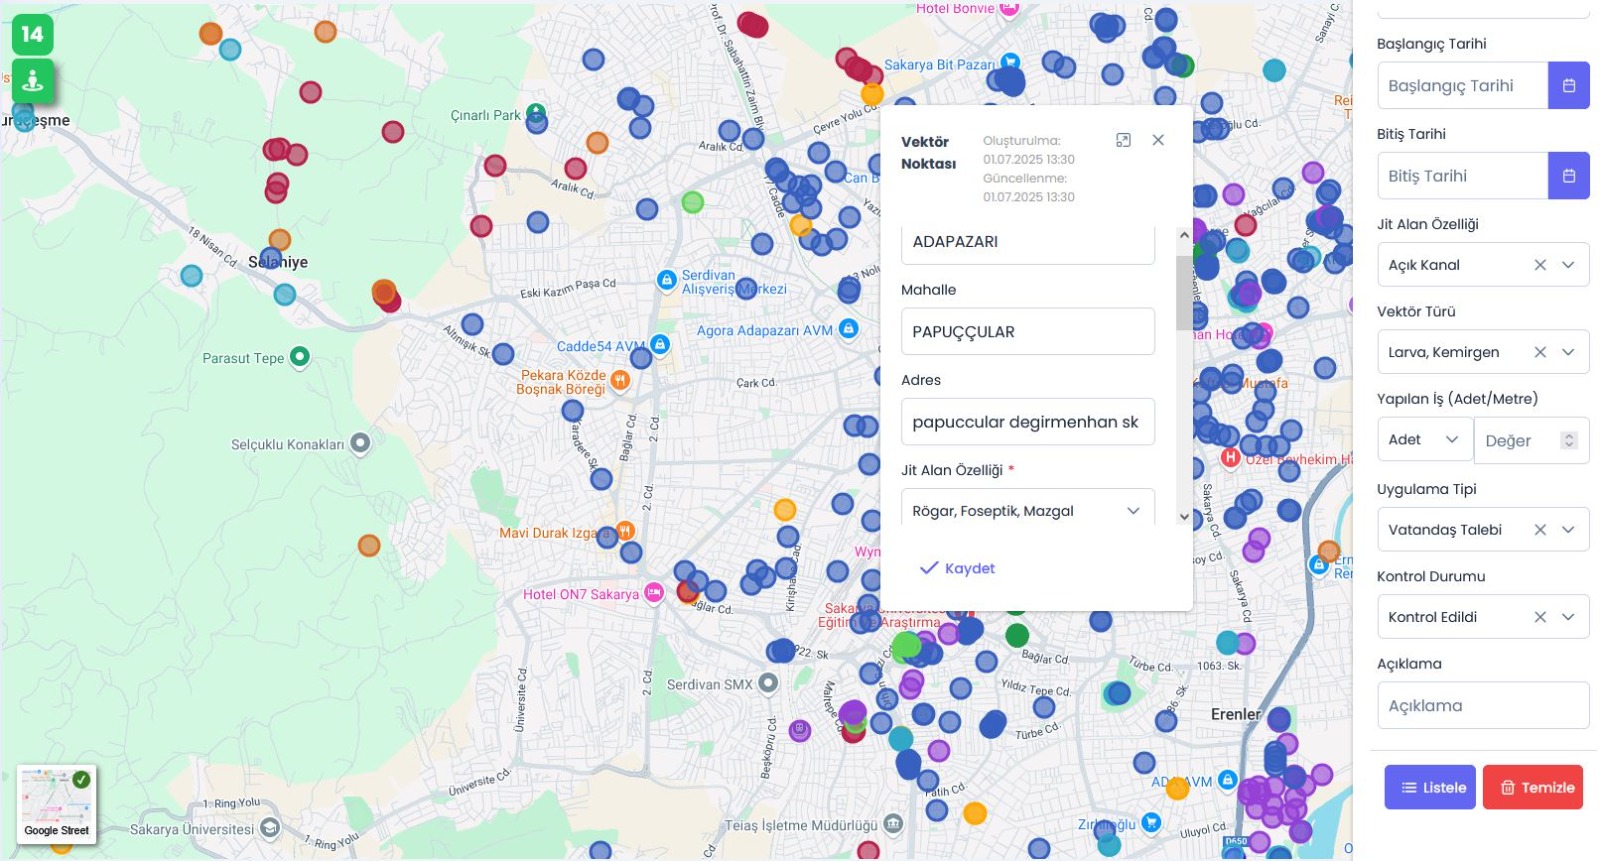The height and width of the screenshot is (861, 1600).
Task: Save the point with Kaydet
Action: pyautogui.click(x=957, y=568)
